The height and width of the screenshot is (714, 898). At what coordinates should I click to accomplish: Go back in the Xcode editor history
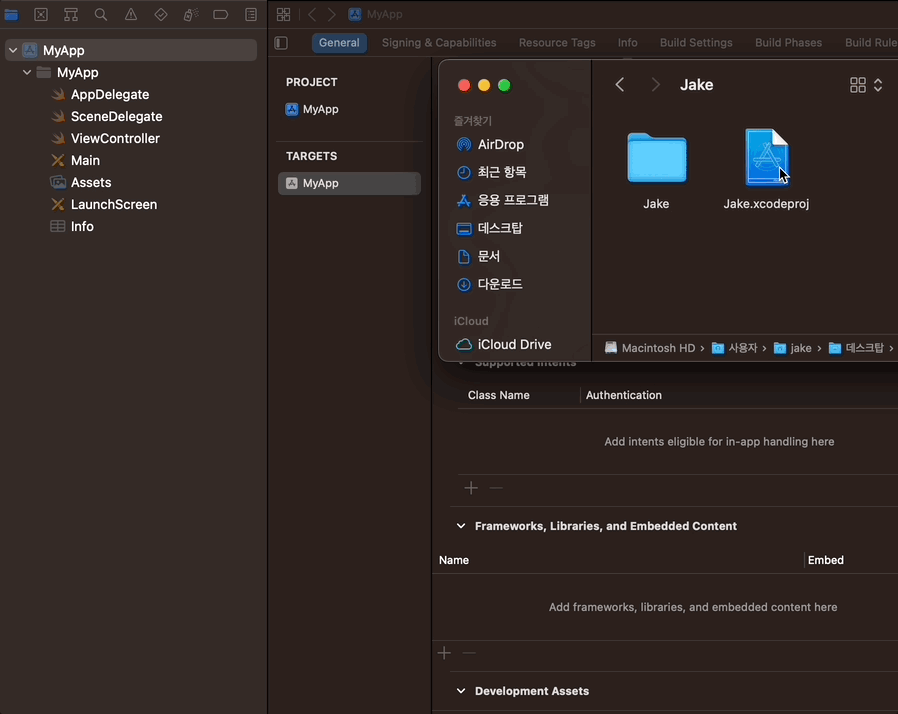coord(312,14)
